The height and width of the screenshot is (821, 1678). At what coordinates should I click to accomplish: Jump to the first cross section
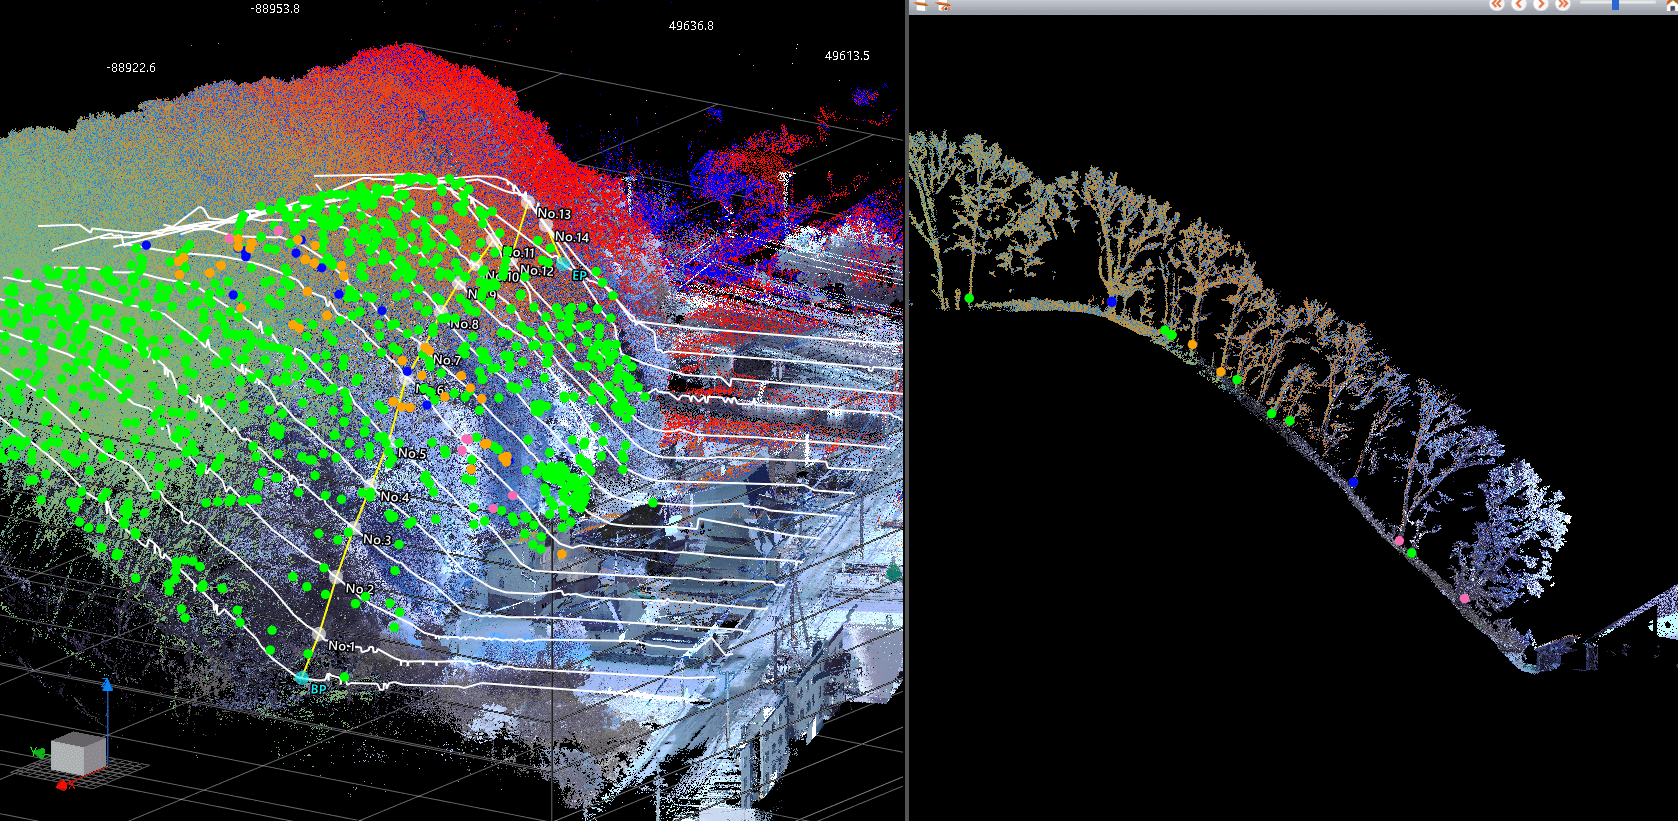tap(1497, 5)
